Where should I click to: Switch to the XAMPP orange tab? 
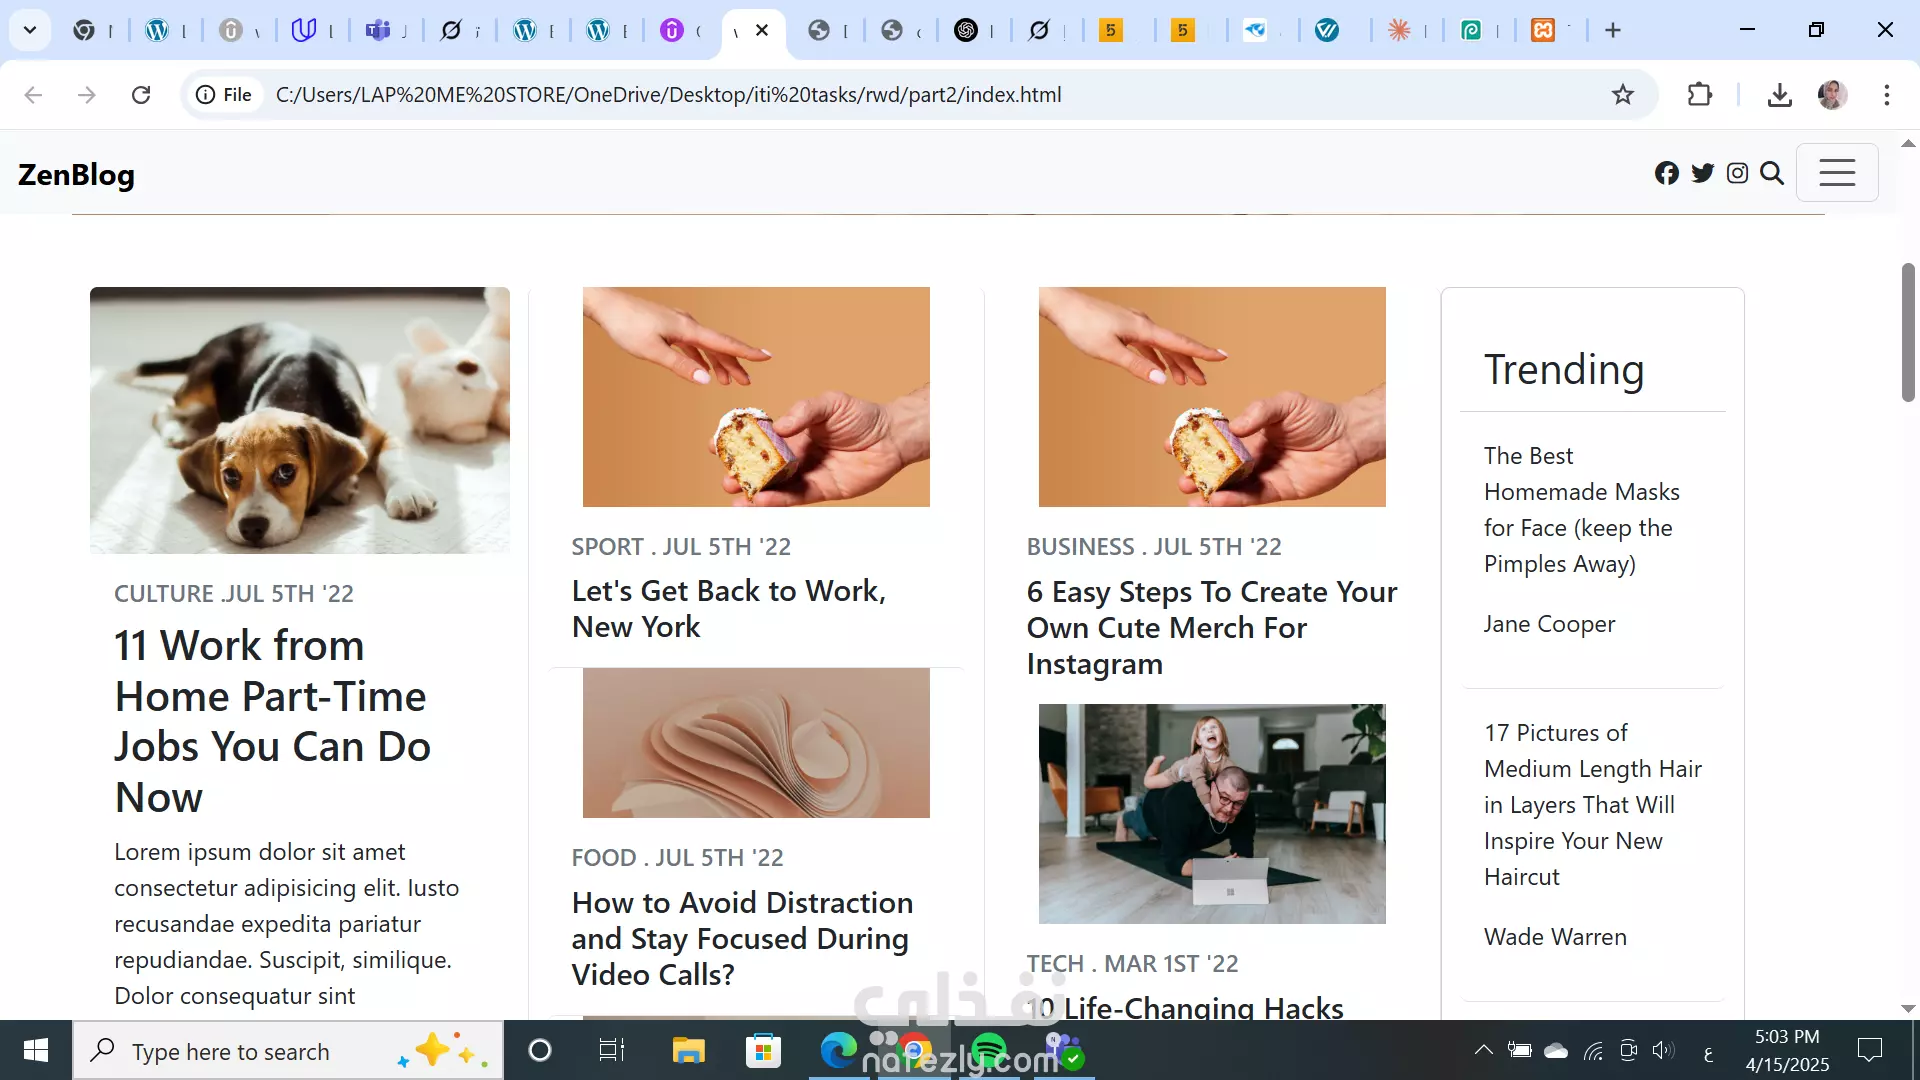[1543, 30]
